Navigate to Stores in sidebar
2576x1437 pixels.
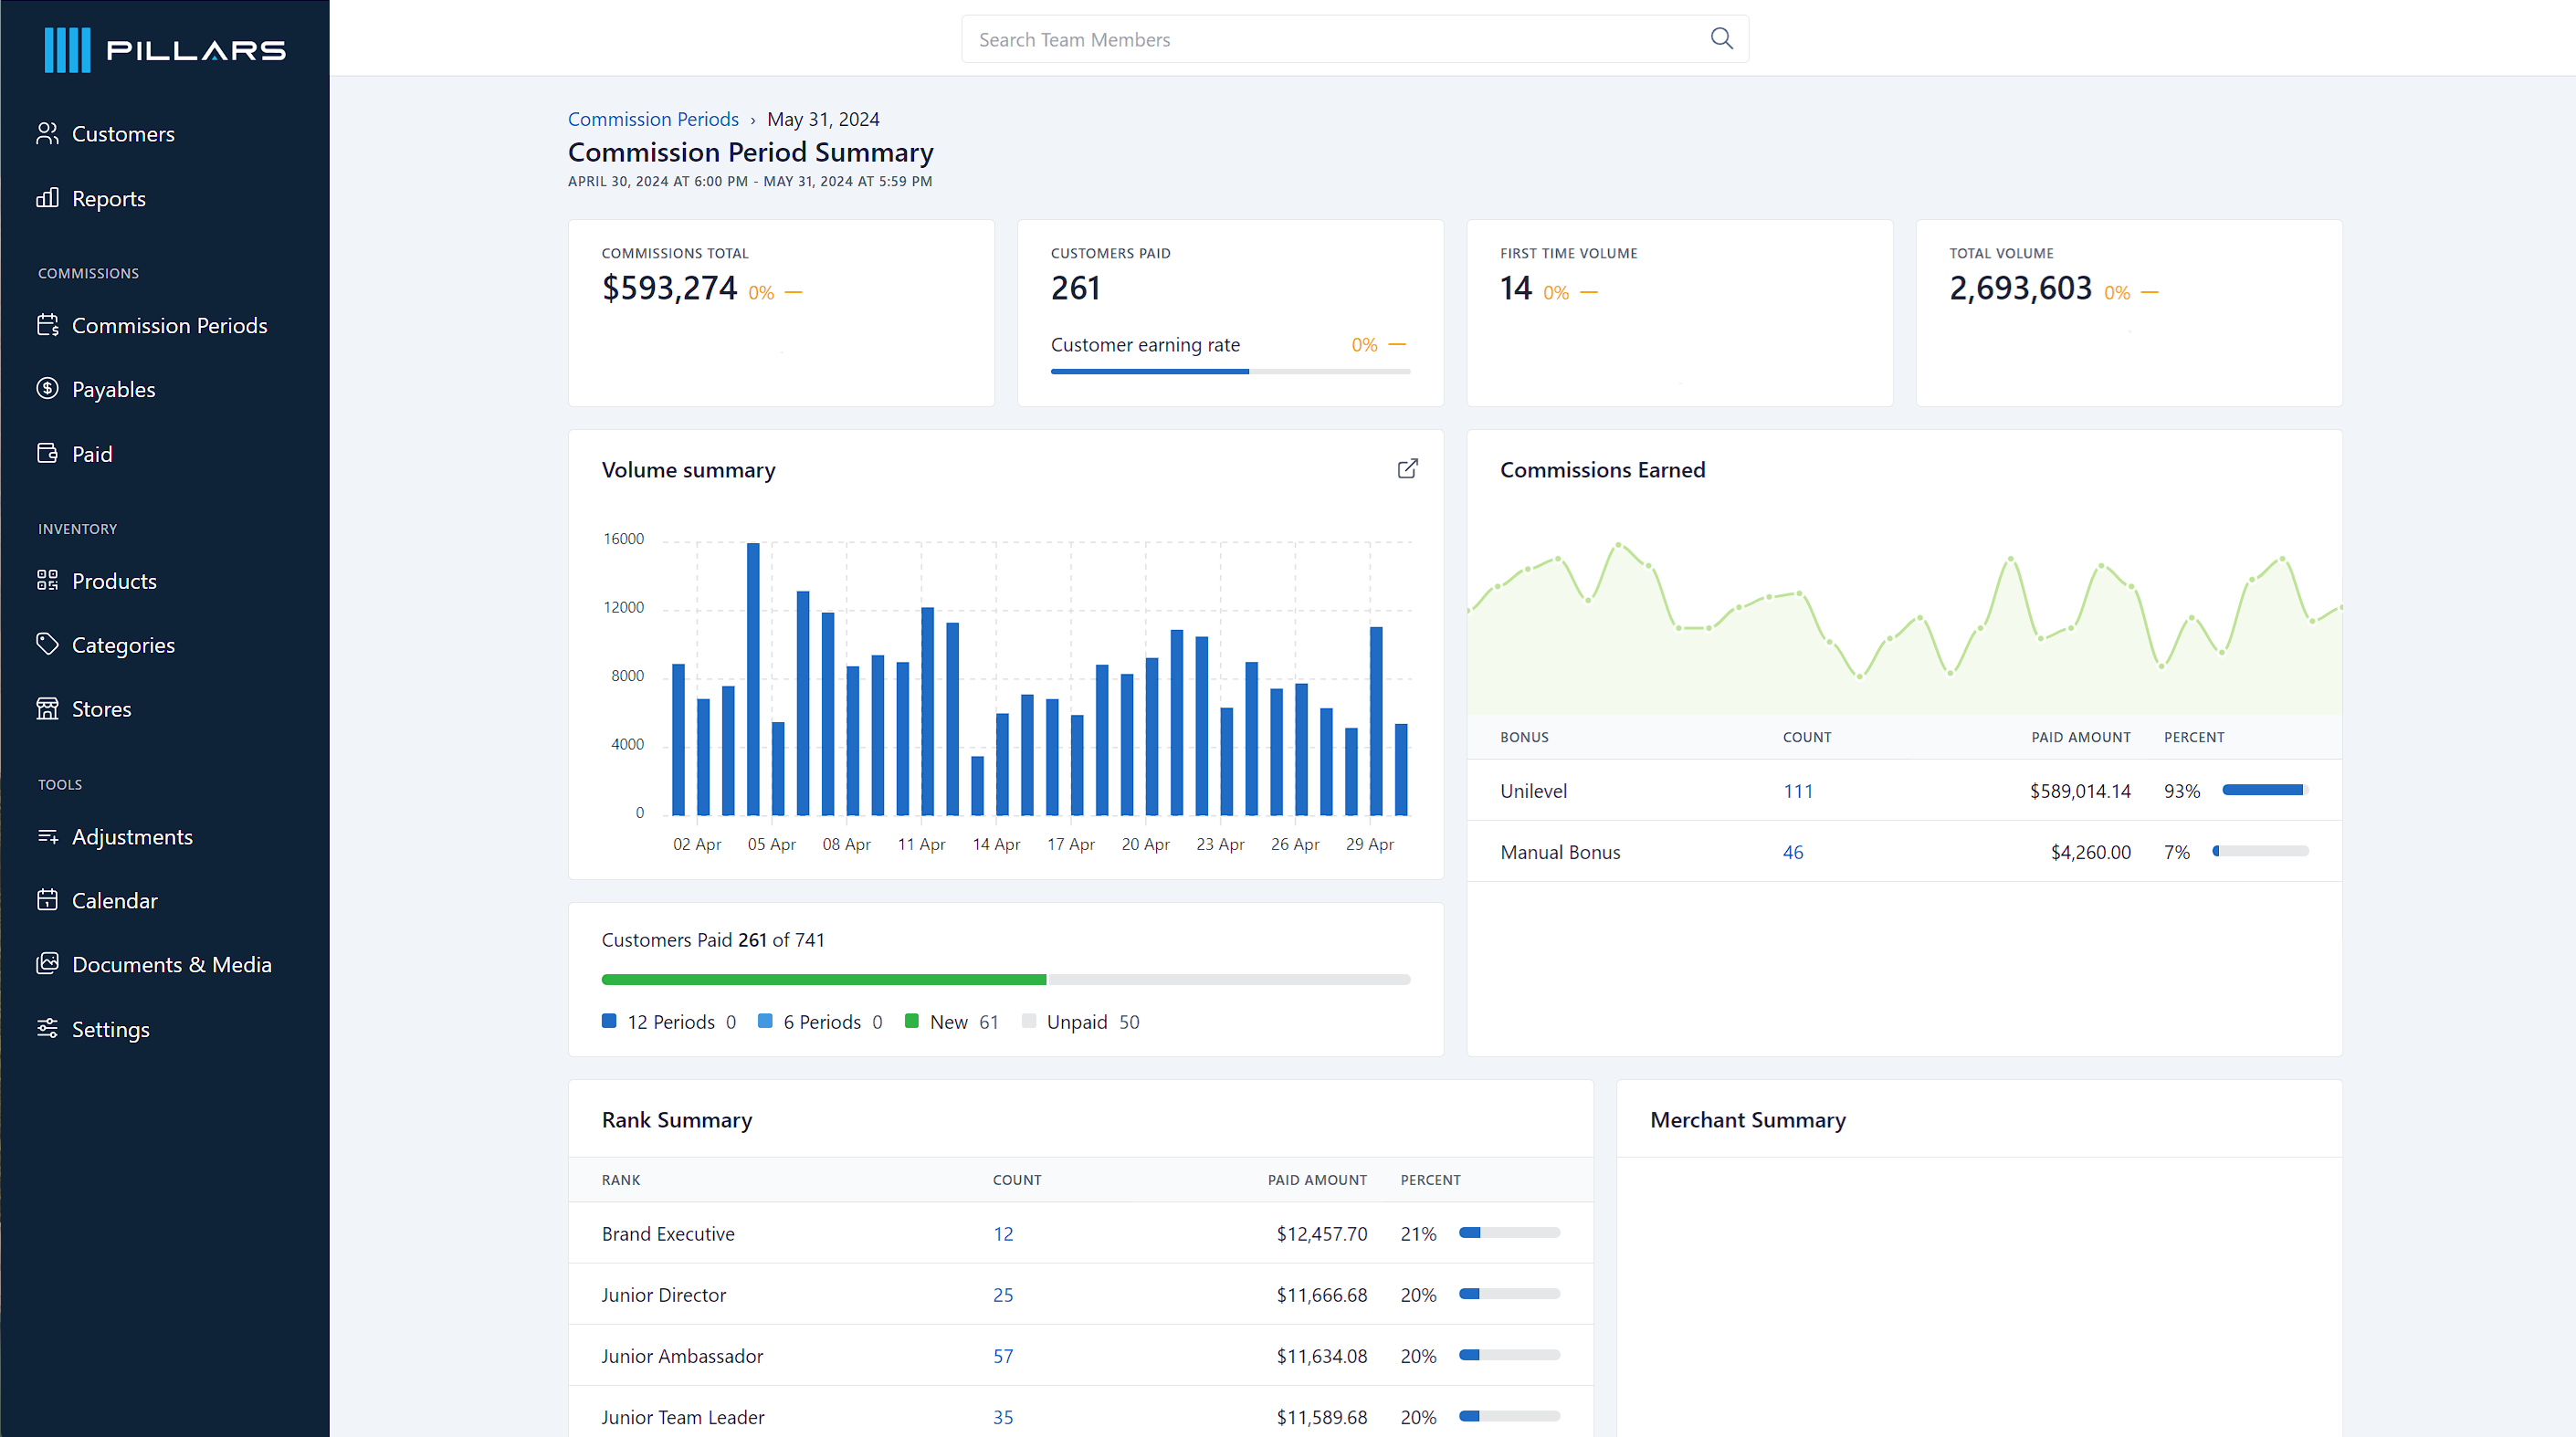click(101, 709)
